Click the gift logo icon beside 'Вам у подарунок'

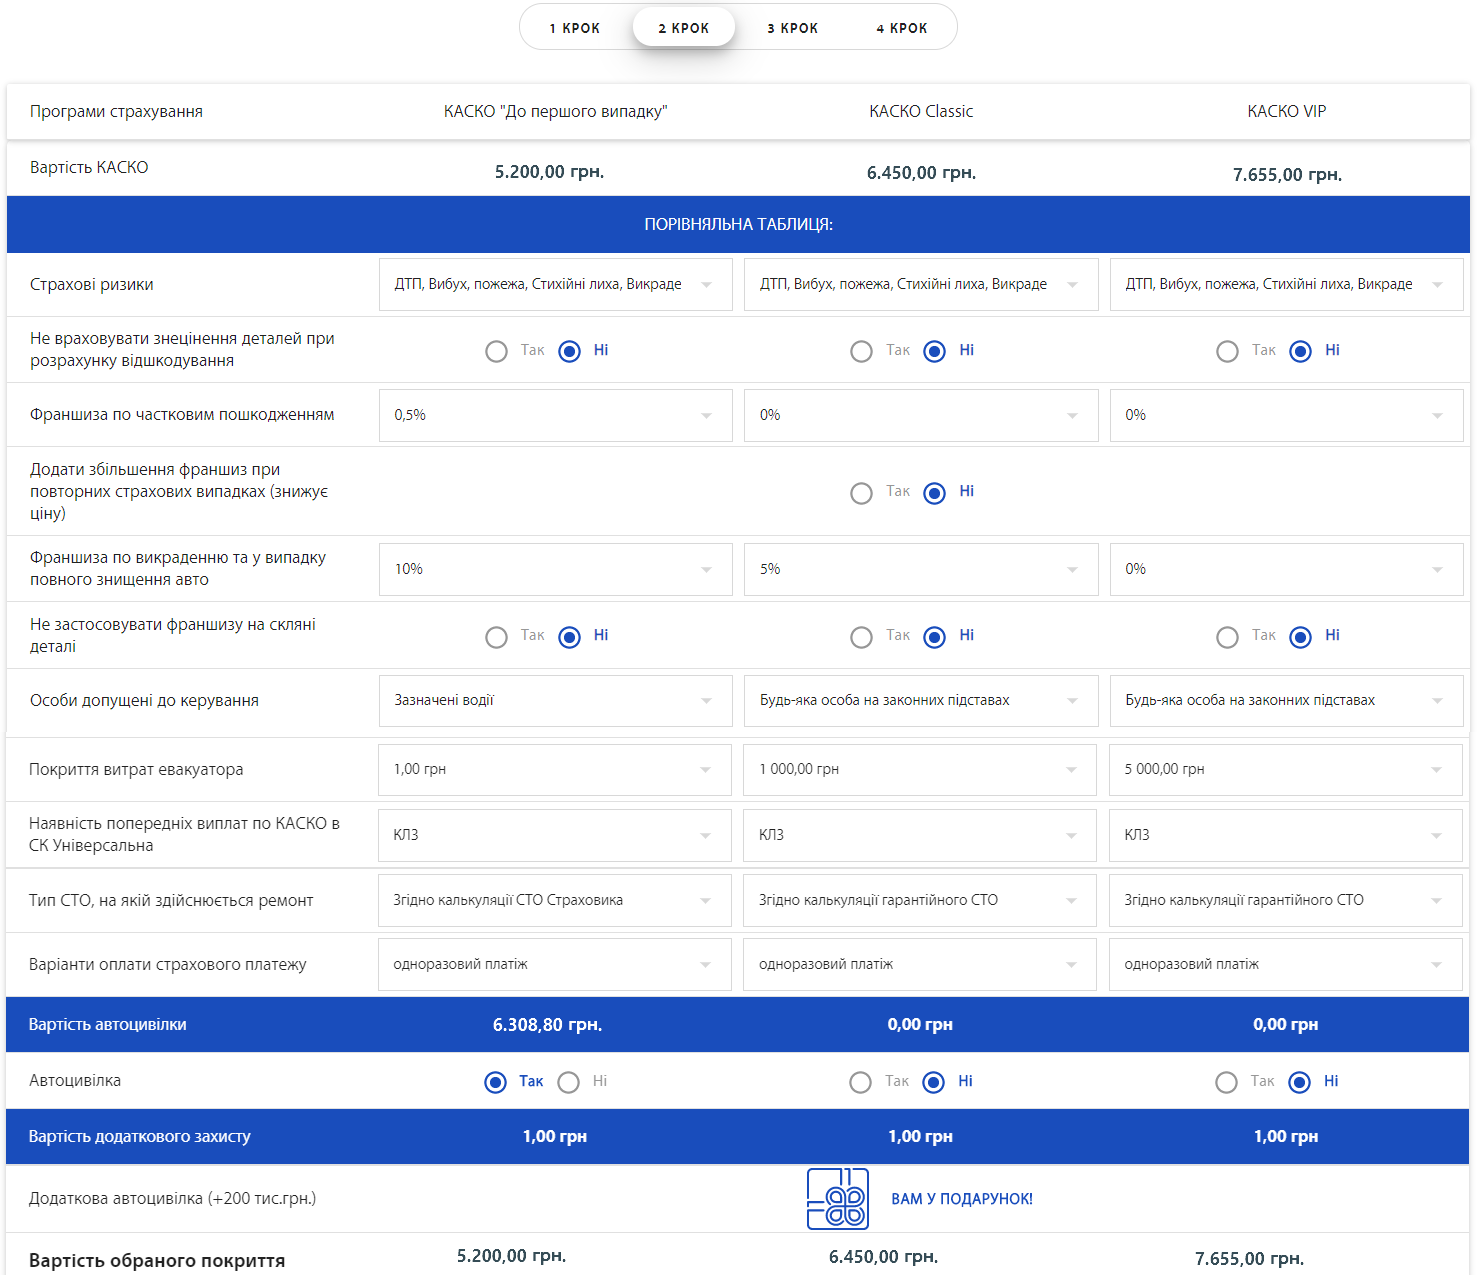(x=838, y=1198)
